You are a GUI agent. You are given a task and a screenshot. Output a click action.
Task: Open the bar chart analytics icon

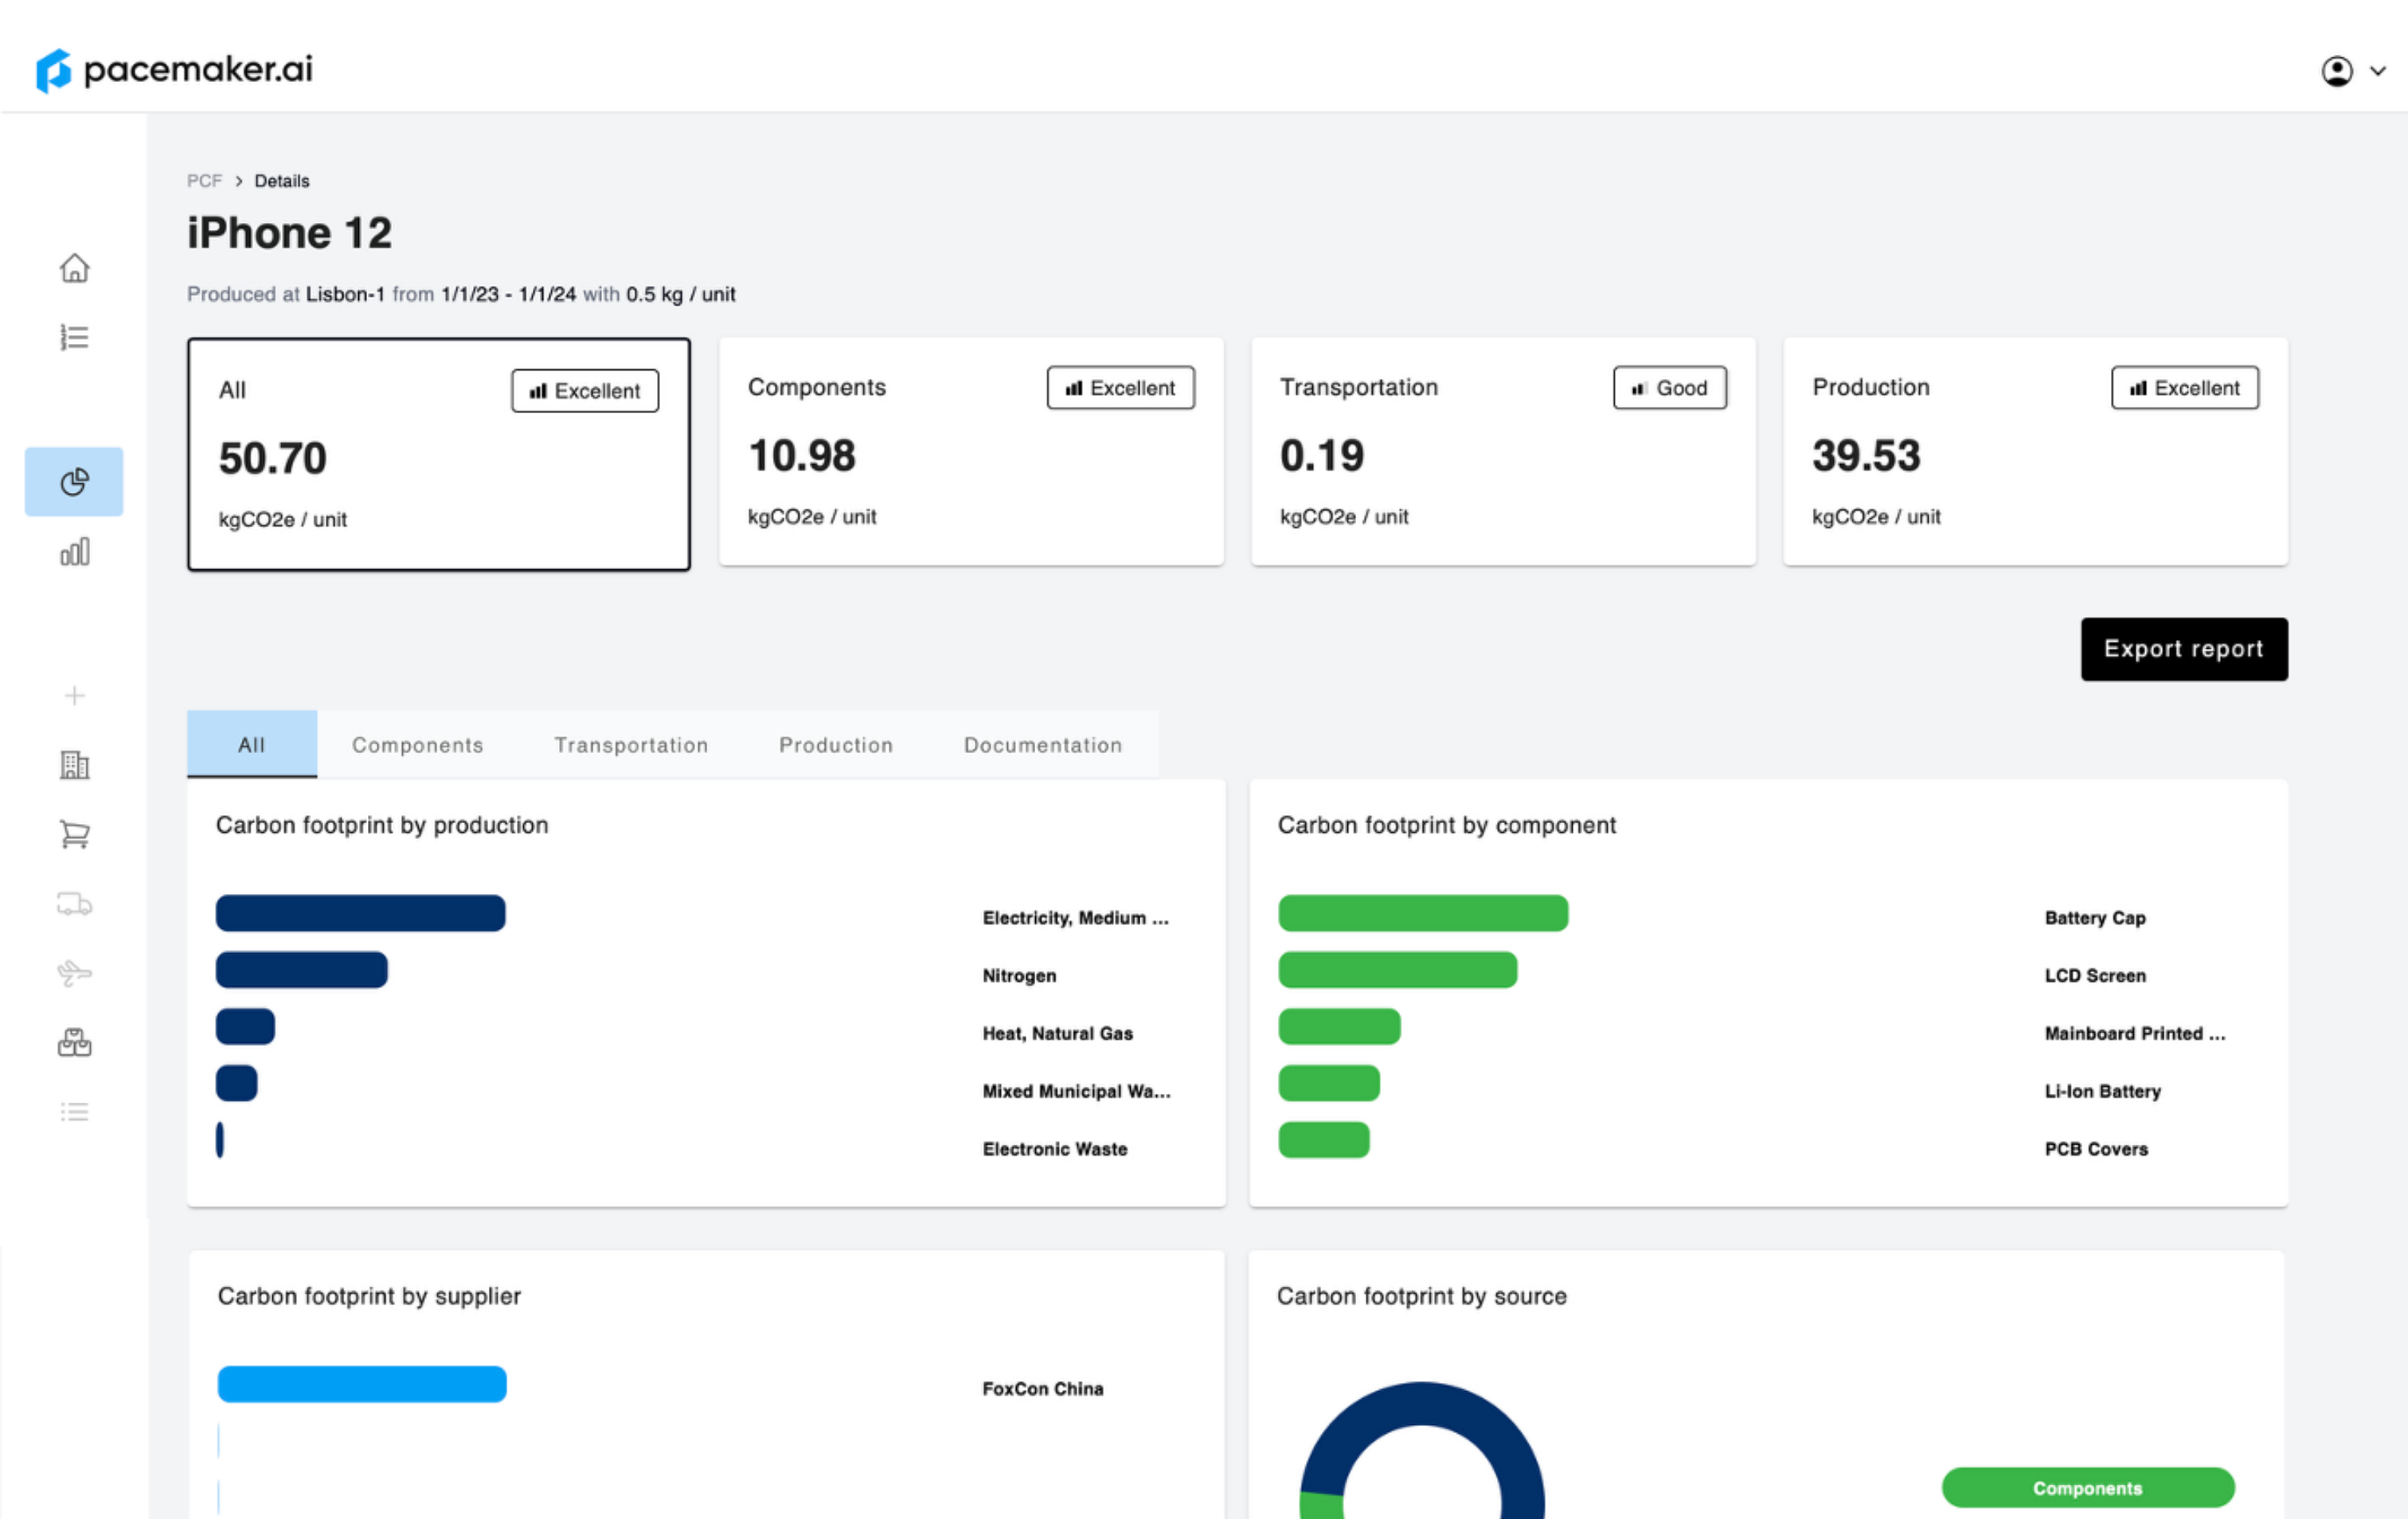[74, 552]
